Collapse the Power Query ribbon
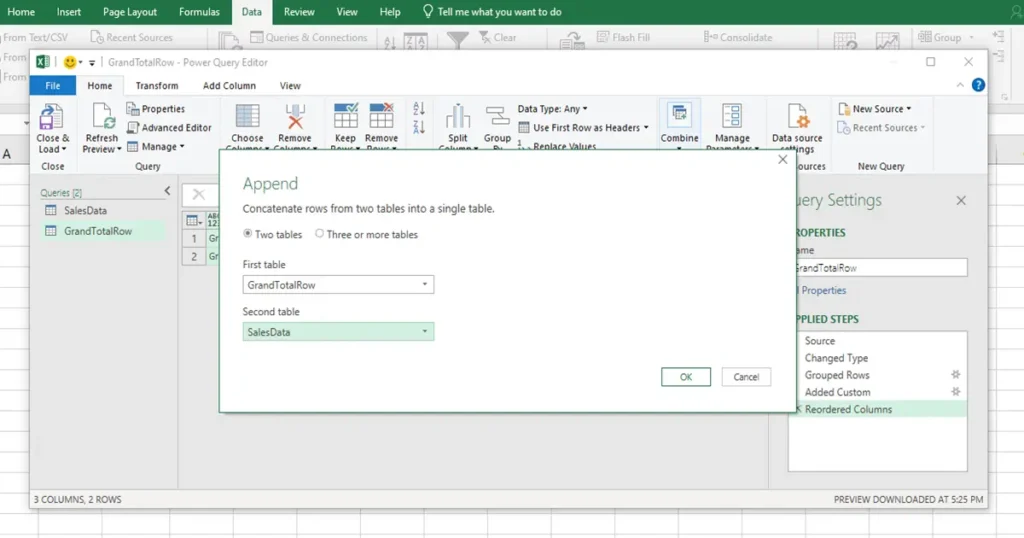 960,85
